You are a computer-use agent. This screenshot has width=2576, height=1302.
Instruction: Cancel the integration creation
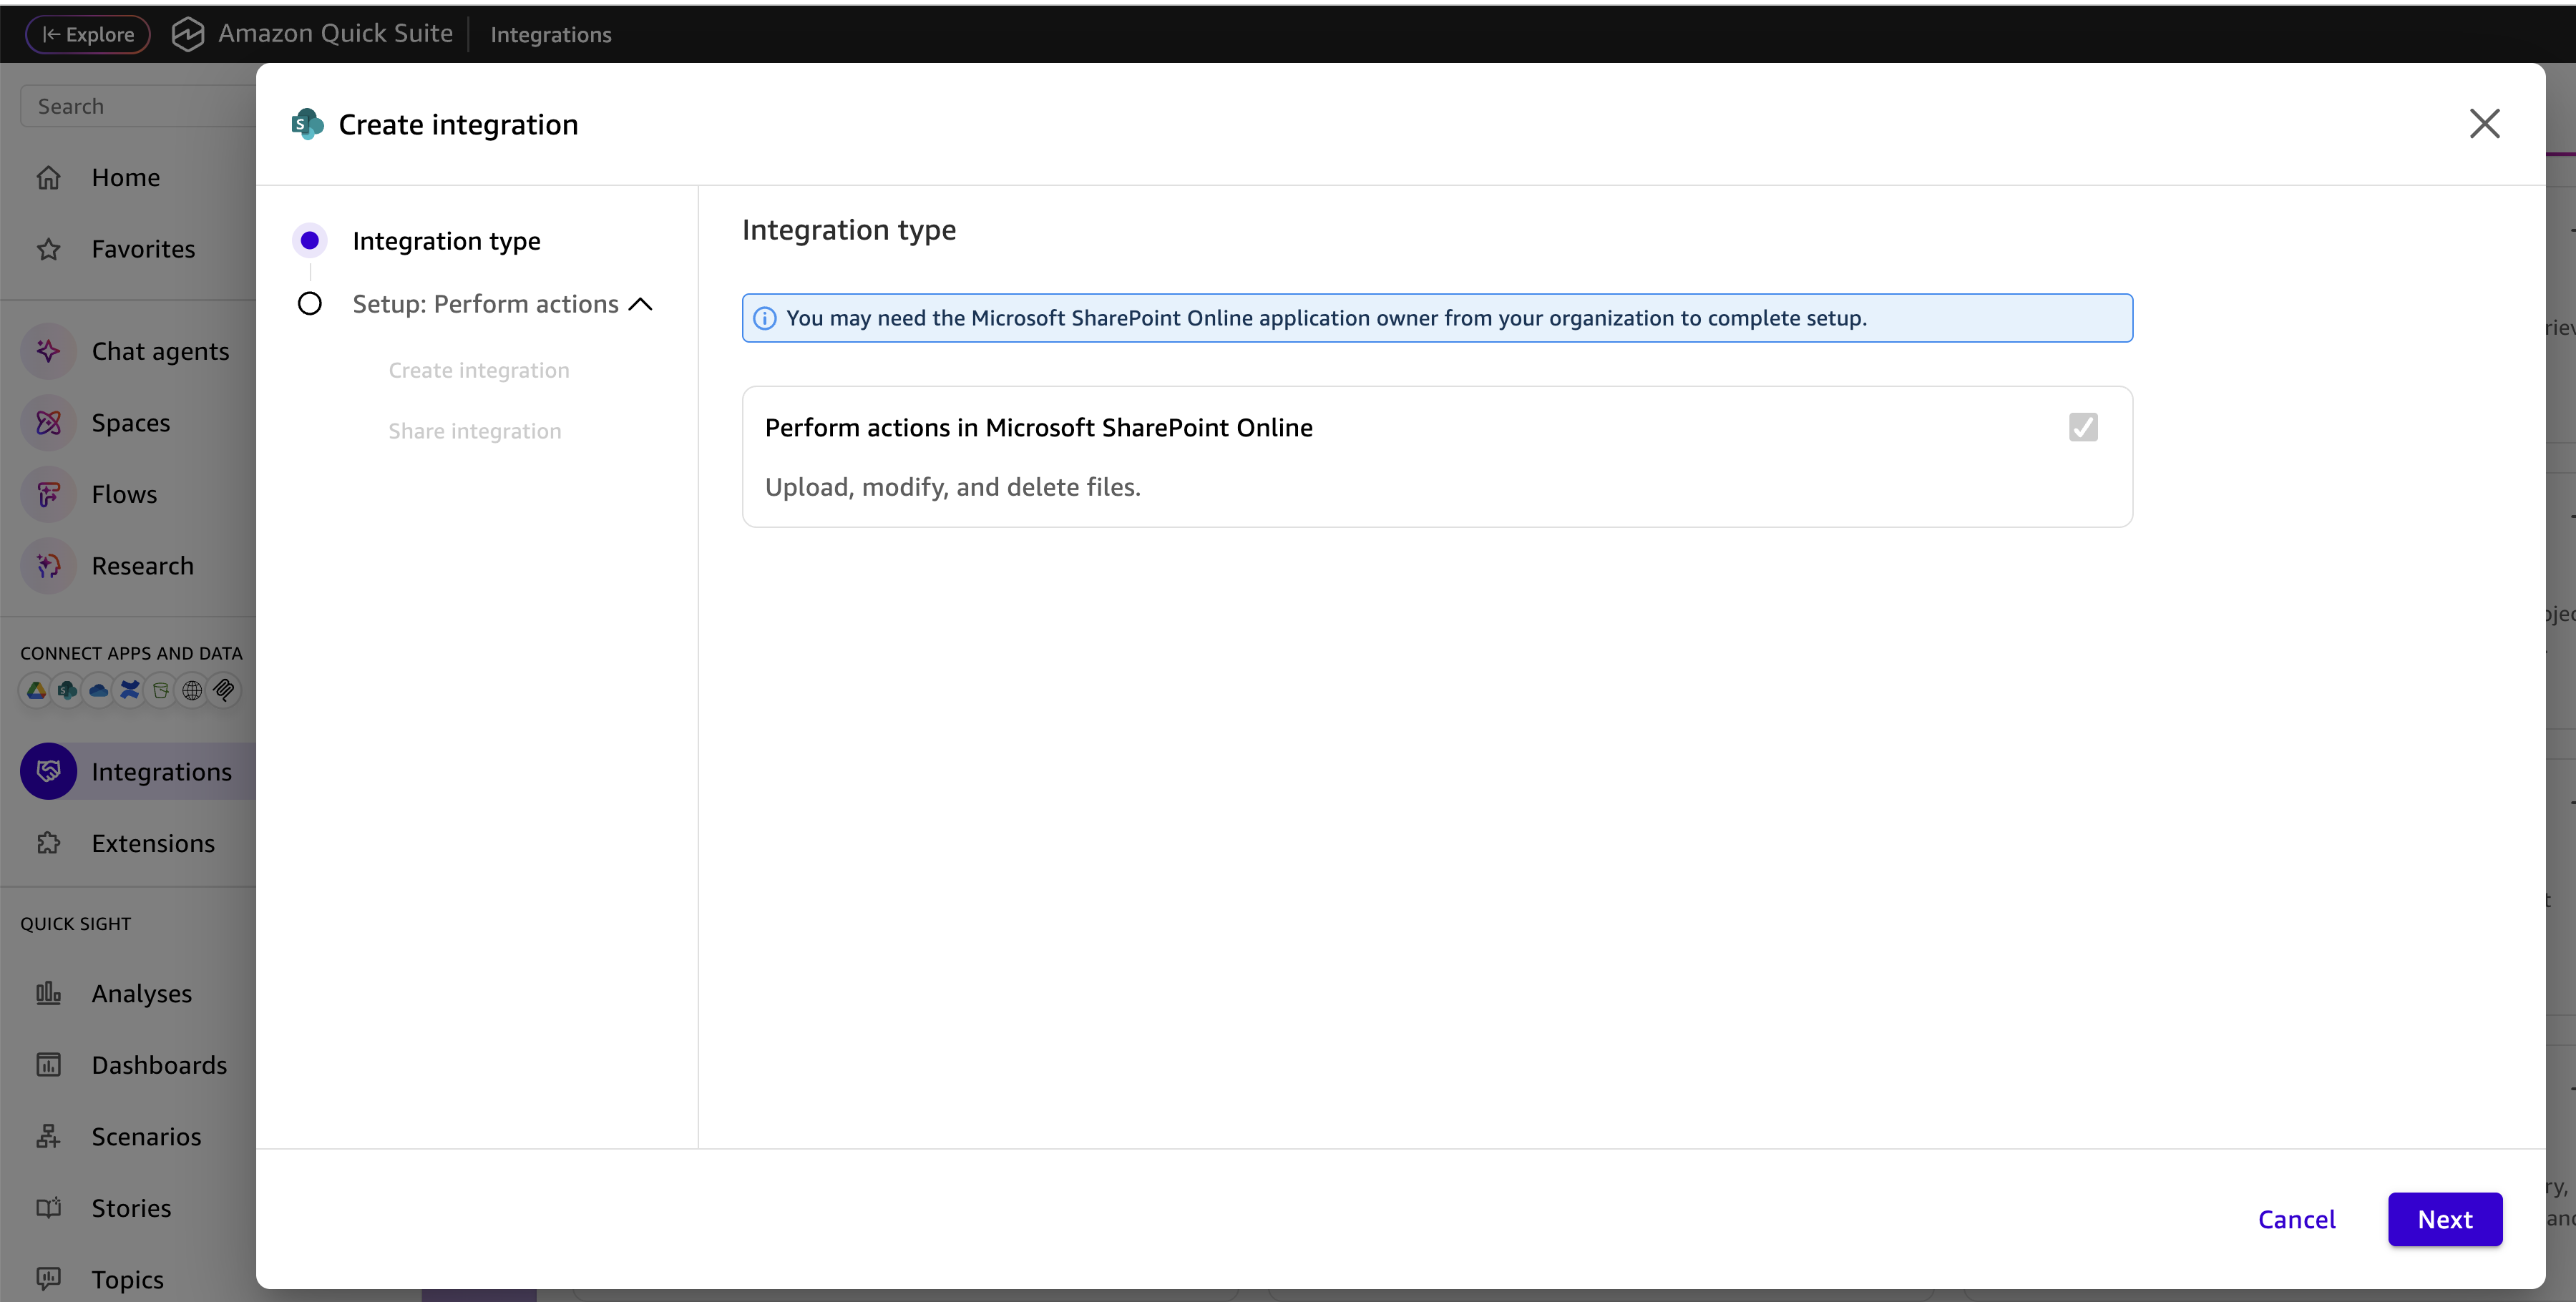pos(2297,1219)
